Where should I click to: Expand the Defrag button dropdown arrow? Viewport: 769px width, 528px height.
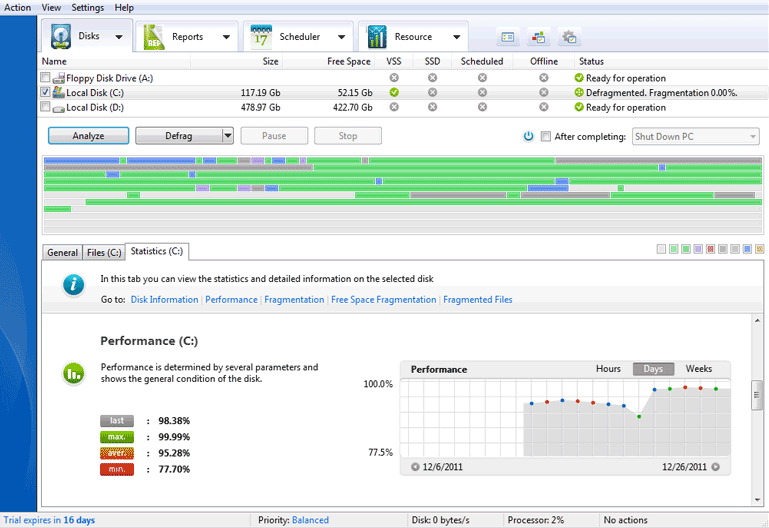pyautogui.click(x=228, y=136)
